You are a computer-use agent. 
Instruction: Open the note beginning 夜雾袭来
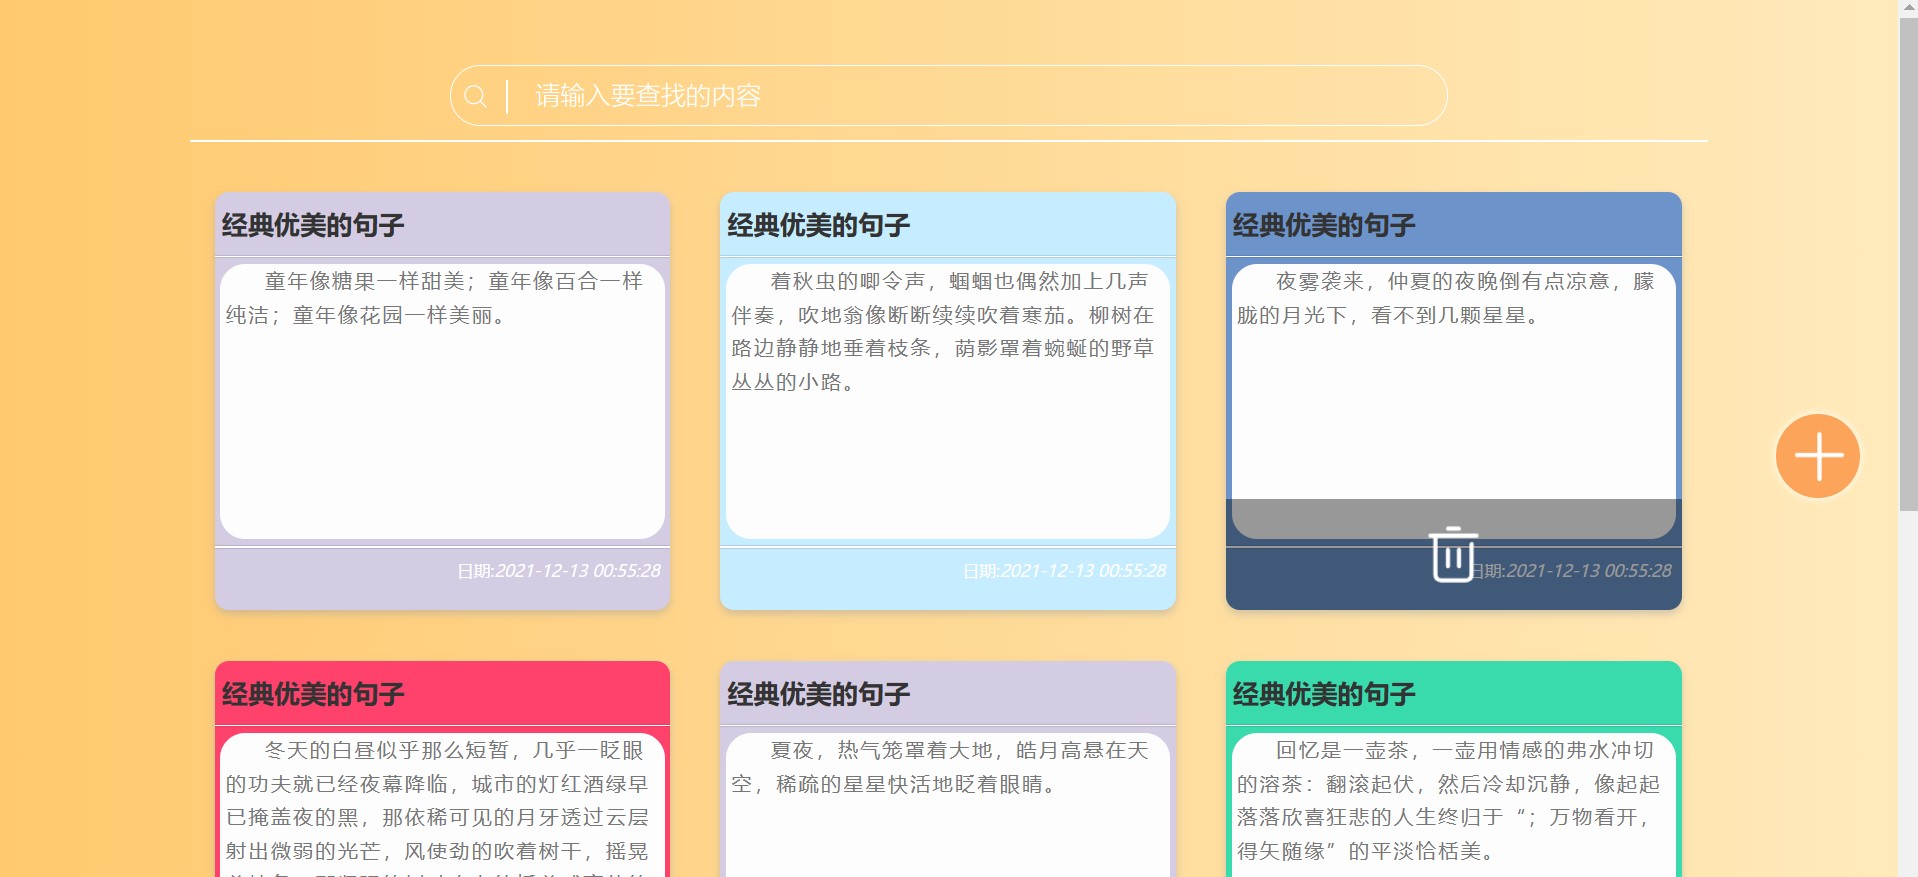[1453, 401]
